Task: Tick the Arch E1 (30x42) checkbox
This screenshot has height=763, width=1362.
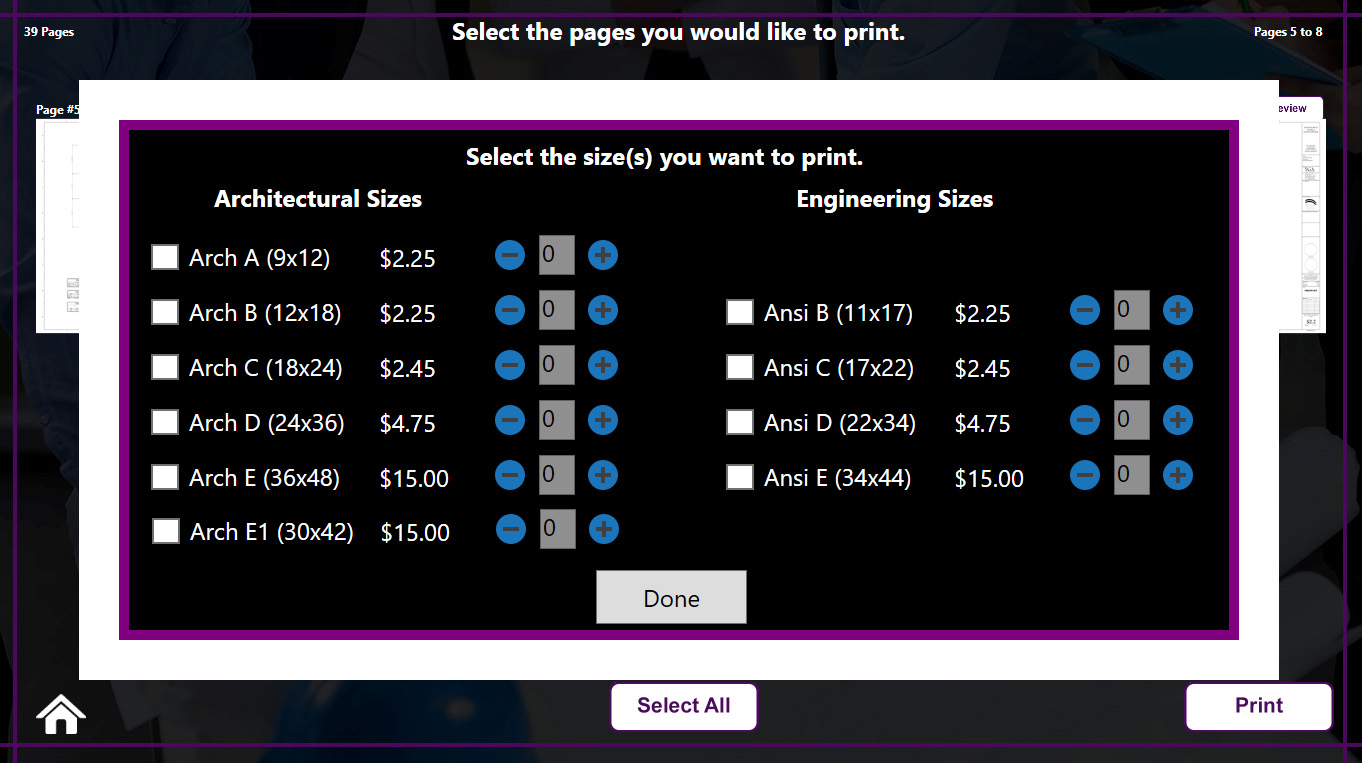Action: pos(166,531)
